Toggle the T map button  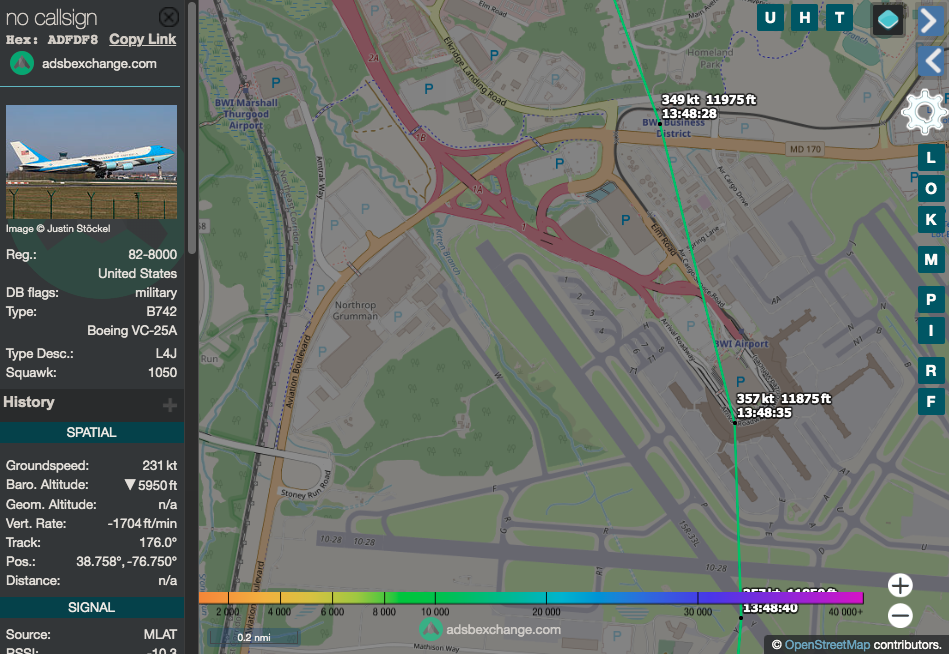click(x=839, y=18)
